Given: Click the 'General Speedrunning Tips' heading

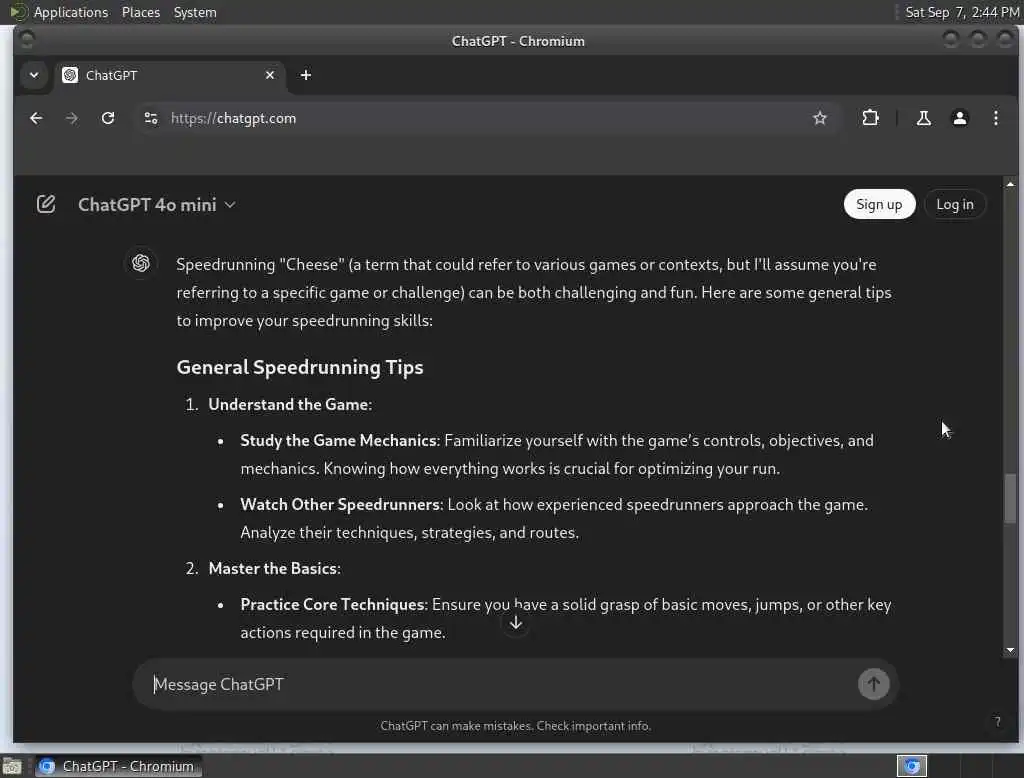Looking at the screenshot, I should point(300,367).
